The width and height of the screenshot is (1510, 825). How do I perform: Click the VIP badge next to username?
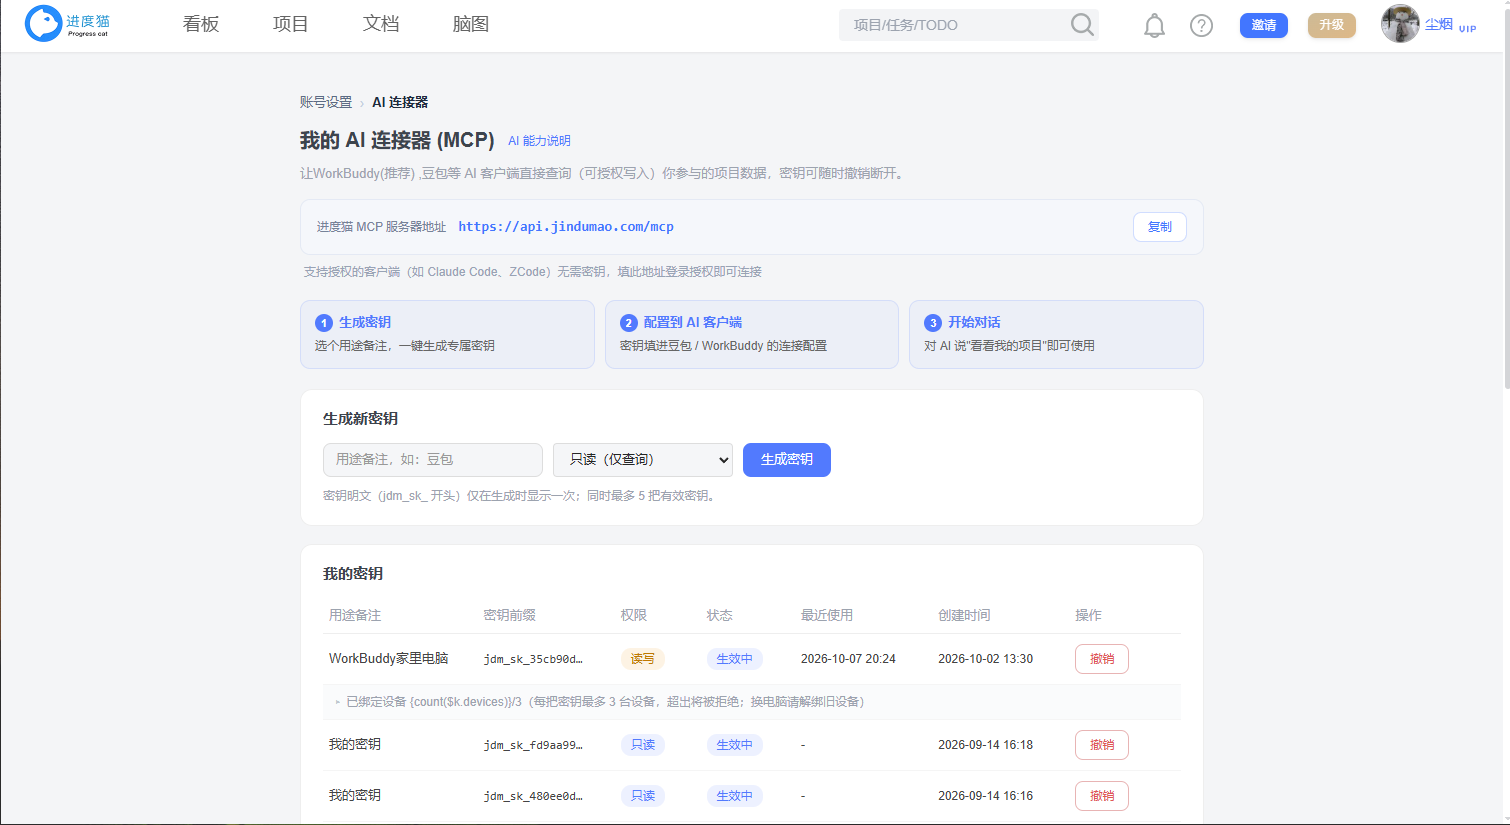pyautogui.click(x=1467, y=29)
